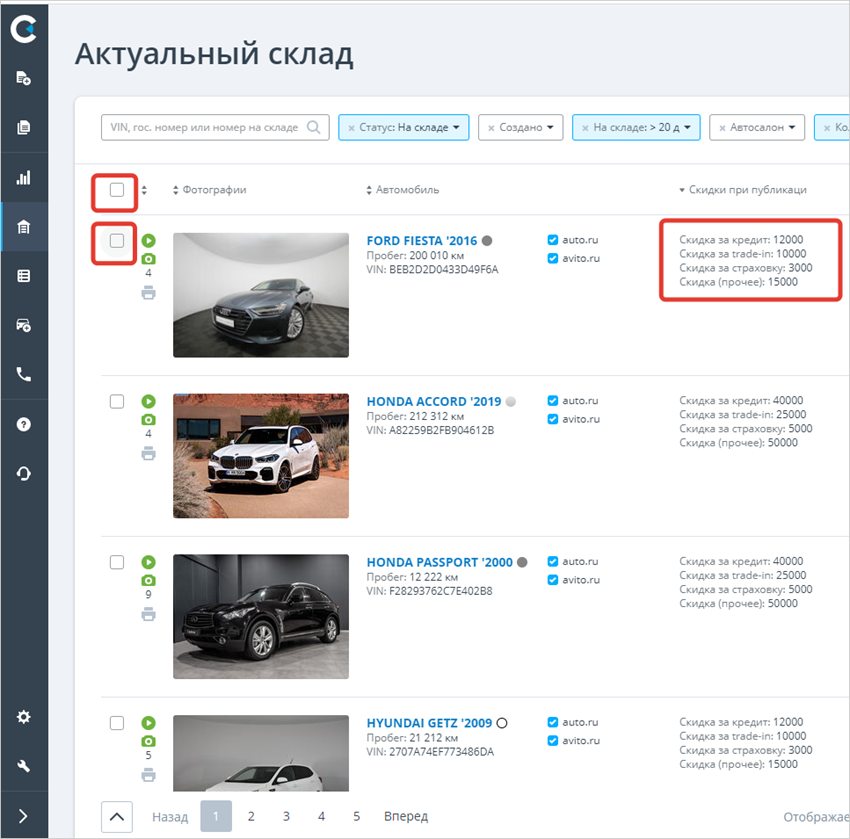Sort by Автомобиль column
The height and width of the screenshot is (839, 850).
pyautogui.click(x=402, y=190)
